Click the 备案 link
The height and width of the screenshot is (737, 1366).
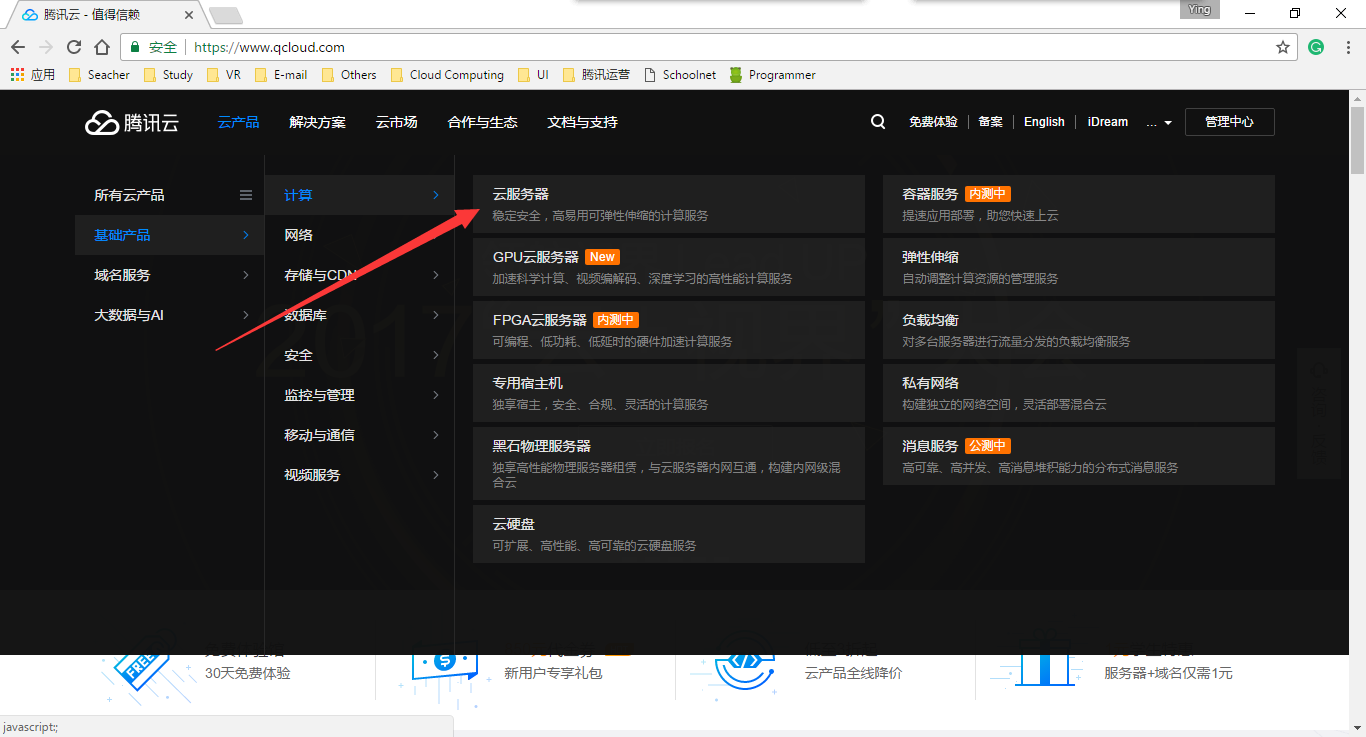(x=990, y=122)
